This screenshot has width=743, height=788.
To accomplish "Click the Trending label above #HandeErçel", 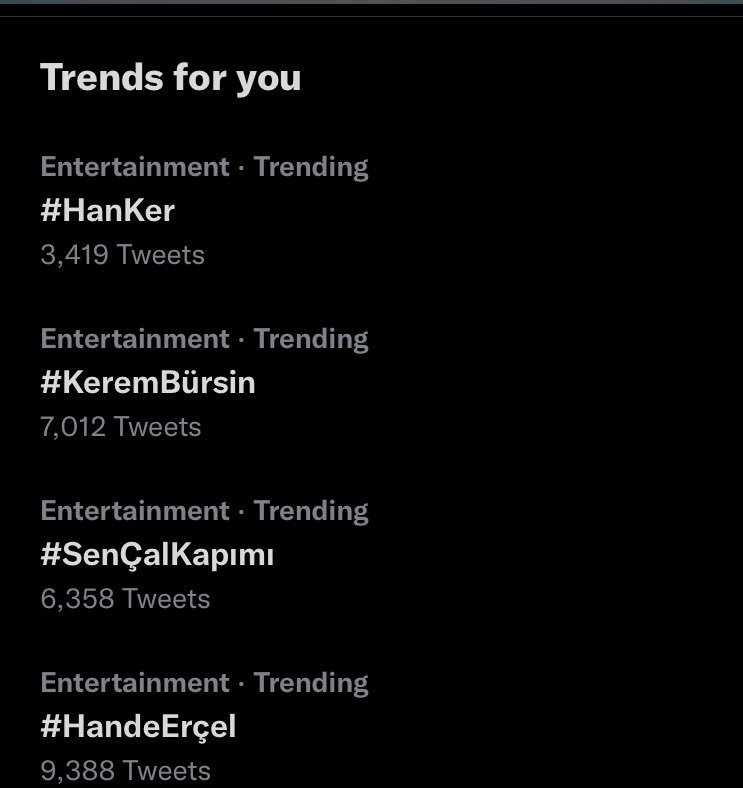I will [311, 683].
